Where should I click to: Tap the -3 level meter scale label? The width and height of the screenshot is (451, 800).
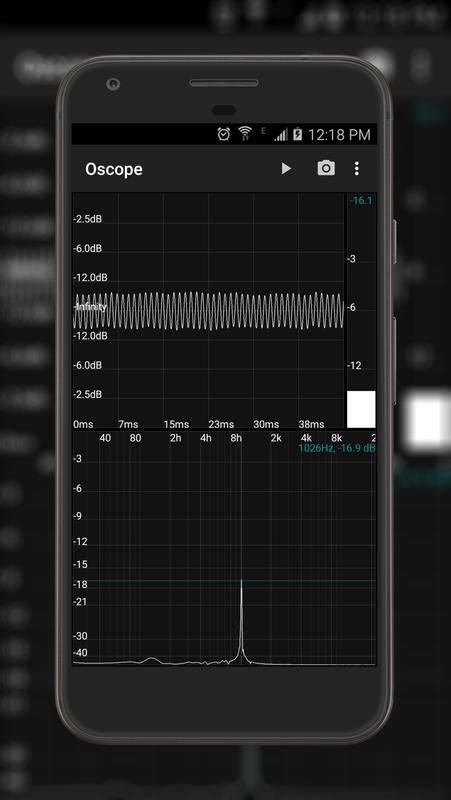click(x=352, y=259)
